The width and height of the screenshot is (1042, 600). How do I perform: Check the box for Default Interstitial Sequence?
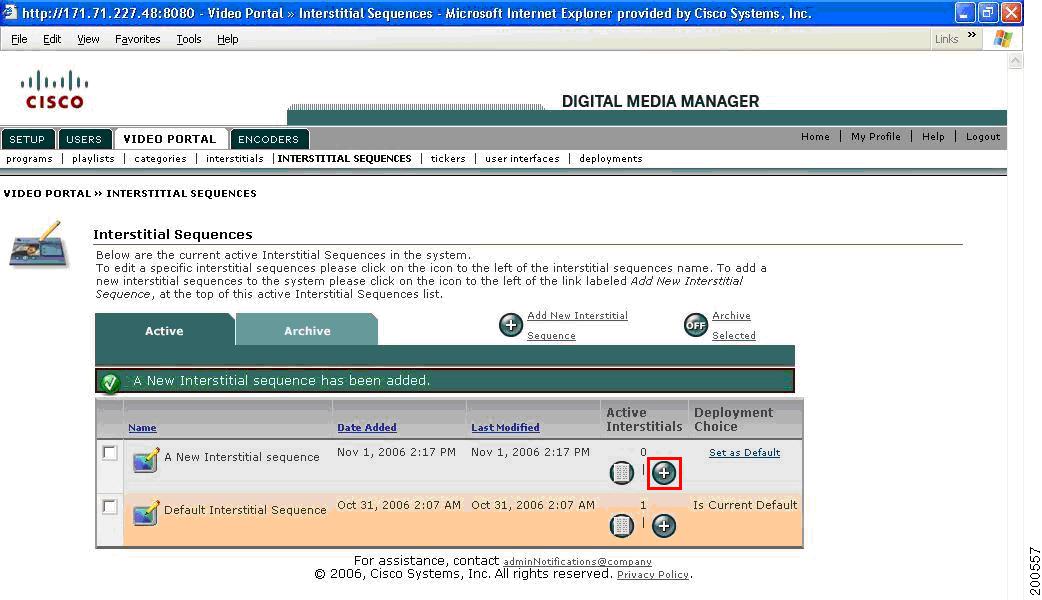point(110,507)
